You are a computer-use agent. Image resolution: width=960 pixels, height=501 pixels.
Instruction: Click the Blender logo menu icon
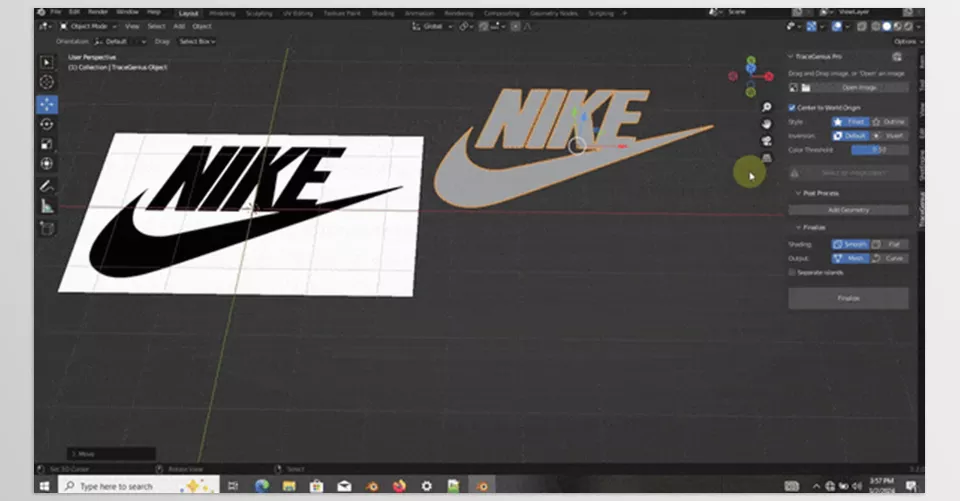point(41,12)
